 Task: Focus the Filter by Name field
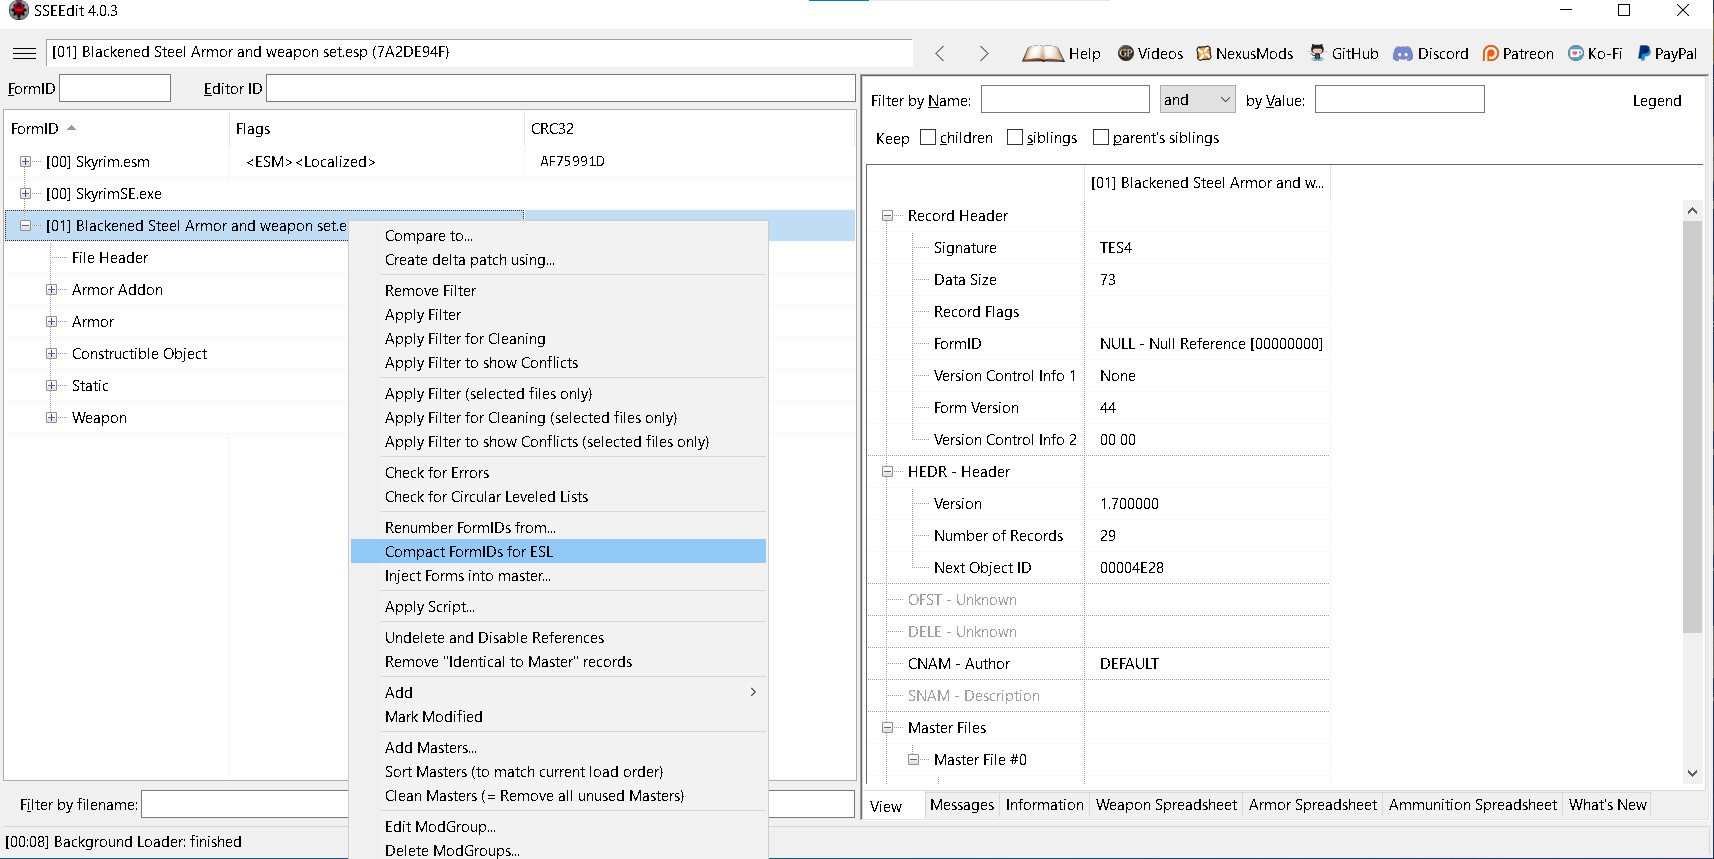tap(1065, 99)
